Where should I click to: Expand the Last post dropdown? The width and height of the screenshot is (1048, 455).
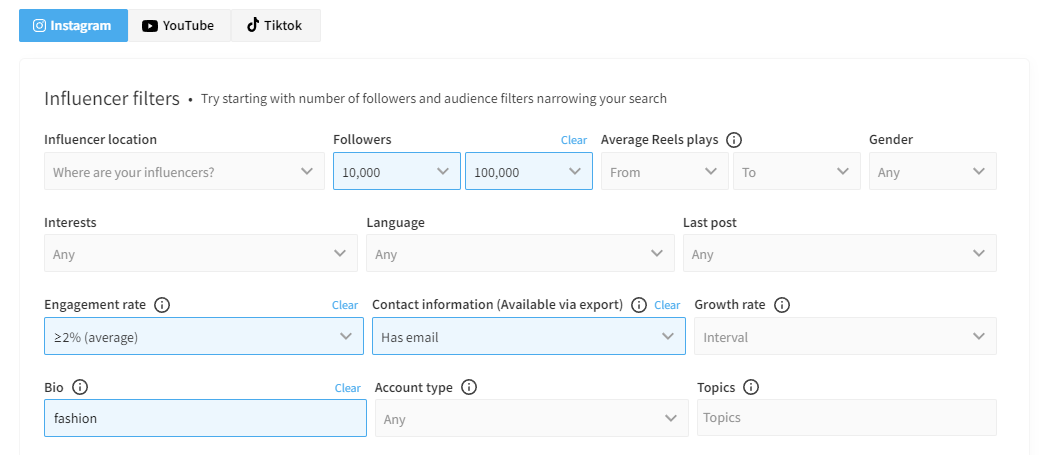pyautogui.click(x=839, y=254)
